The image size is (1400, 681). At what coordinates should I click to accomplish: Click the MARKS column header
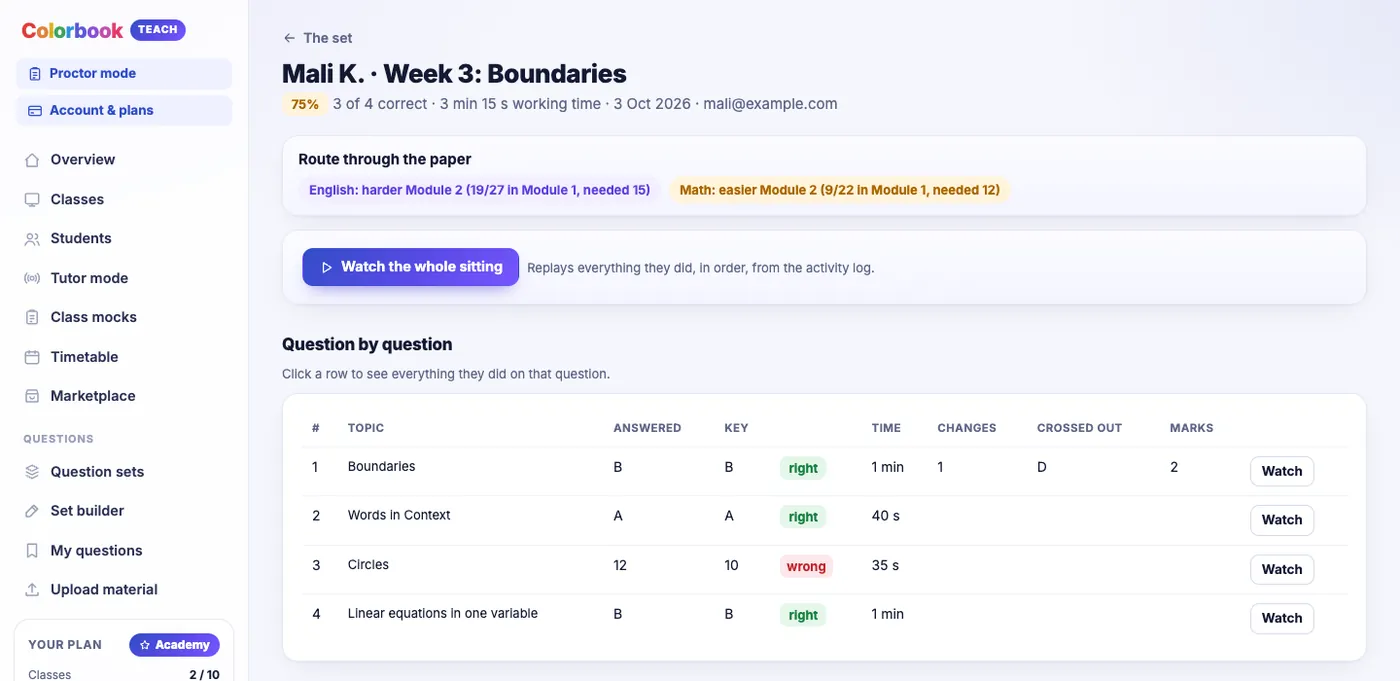pos(1192,428)
